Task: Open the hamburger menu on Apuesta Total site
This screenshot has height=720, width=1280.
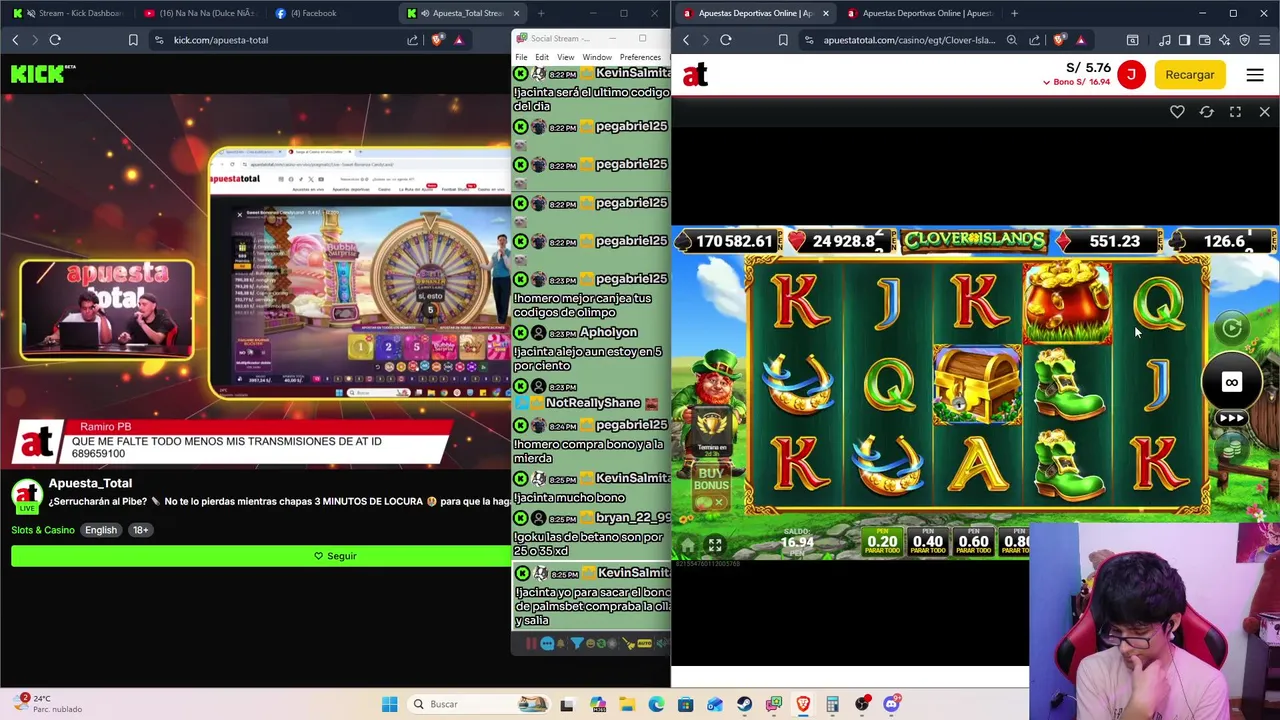Action: (x=1255, y=75)
